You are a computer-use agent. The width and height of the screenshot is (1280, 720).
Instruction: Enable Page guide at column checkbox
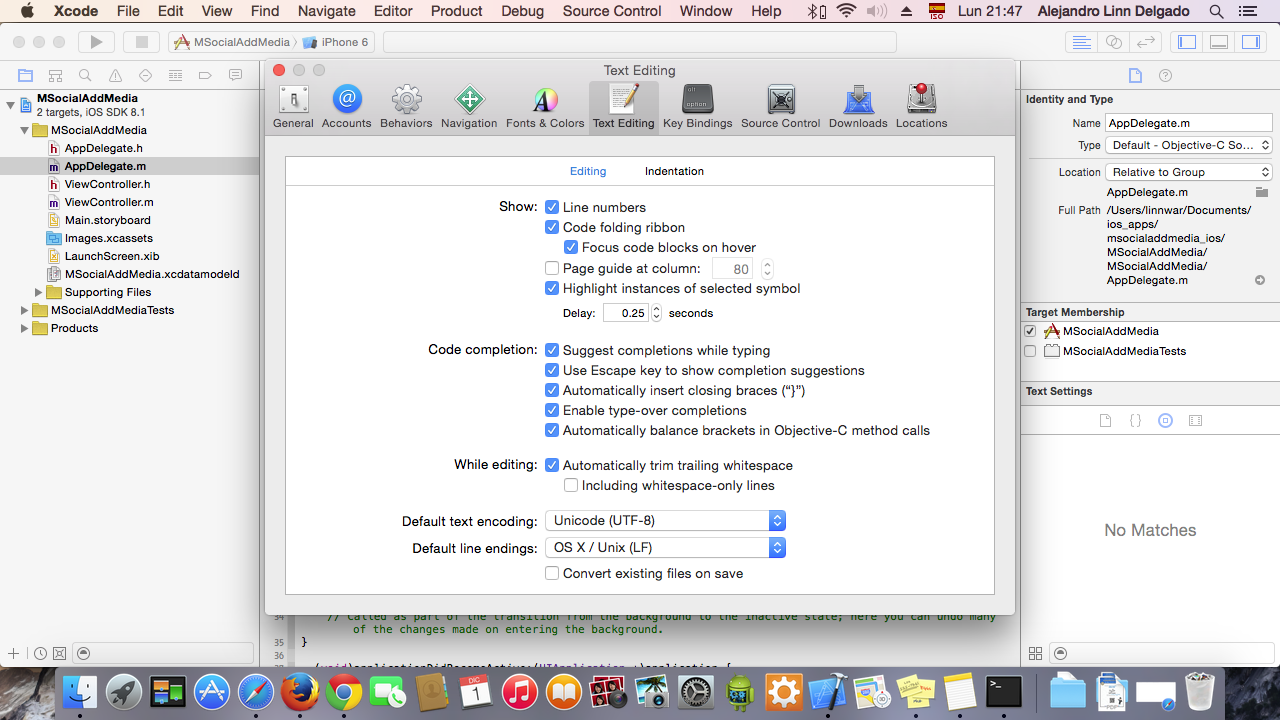click(552, 268)
